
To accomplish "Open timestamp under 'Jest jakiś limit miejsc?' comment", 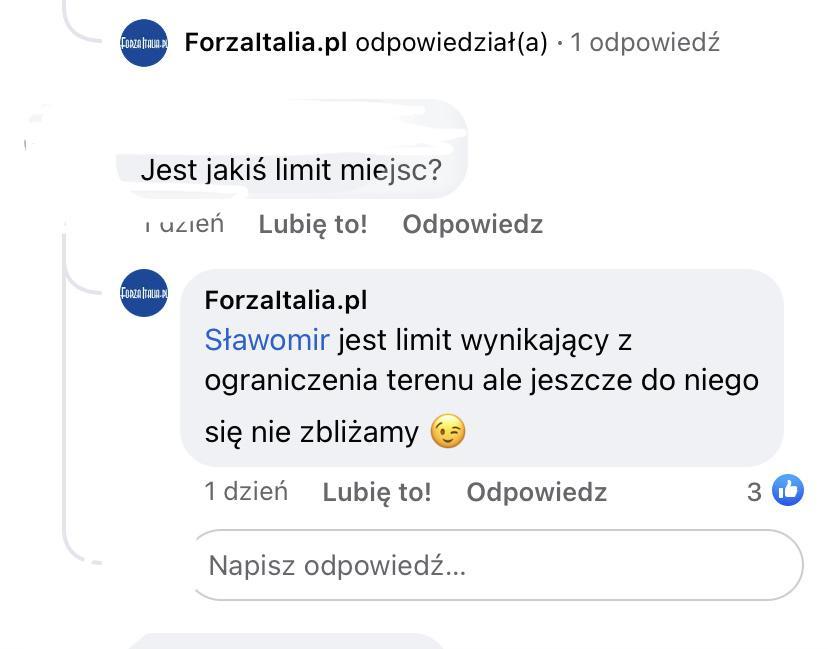I will click(184, 224).
